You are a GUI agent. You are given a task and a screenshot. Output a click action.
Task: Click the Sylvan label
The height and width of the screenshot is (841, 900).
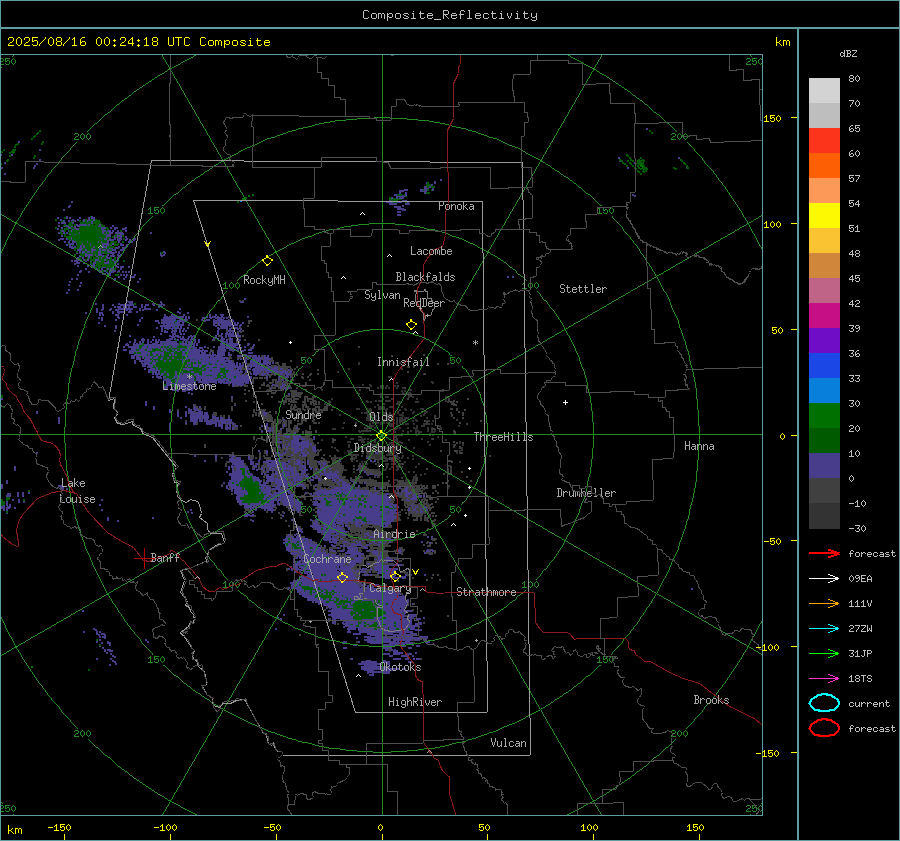click(x=382, y=295)
